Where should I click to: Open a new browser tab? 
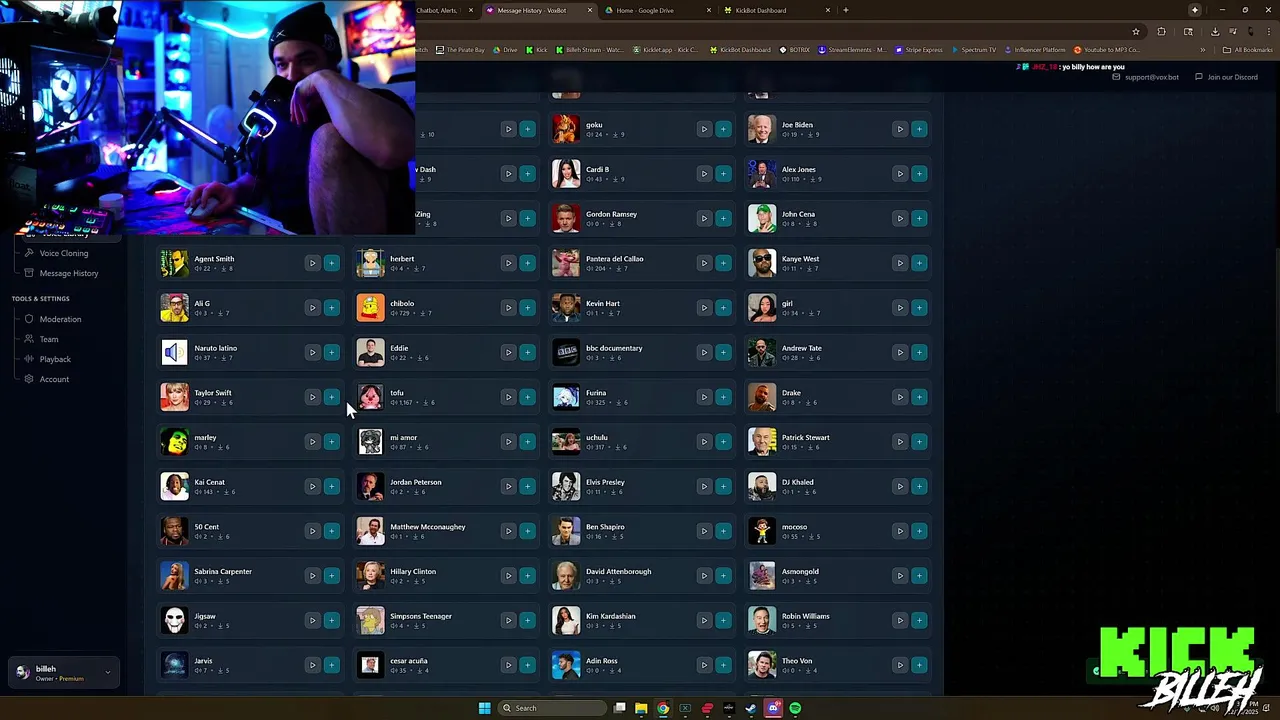pos(846,10)
